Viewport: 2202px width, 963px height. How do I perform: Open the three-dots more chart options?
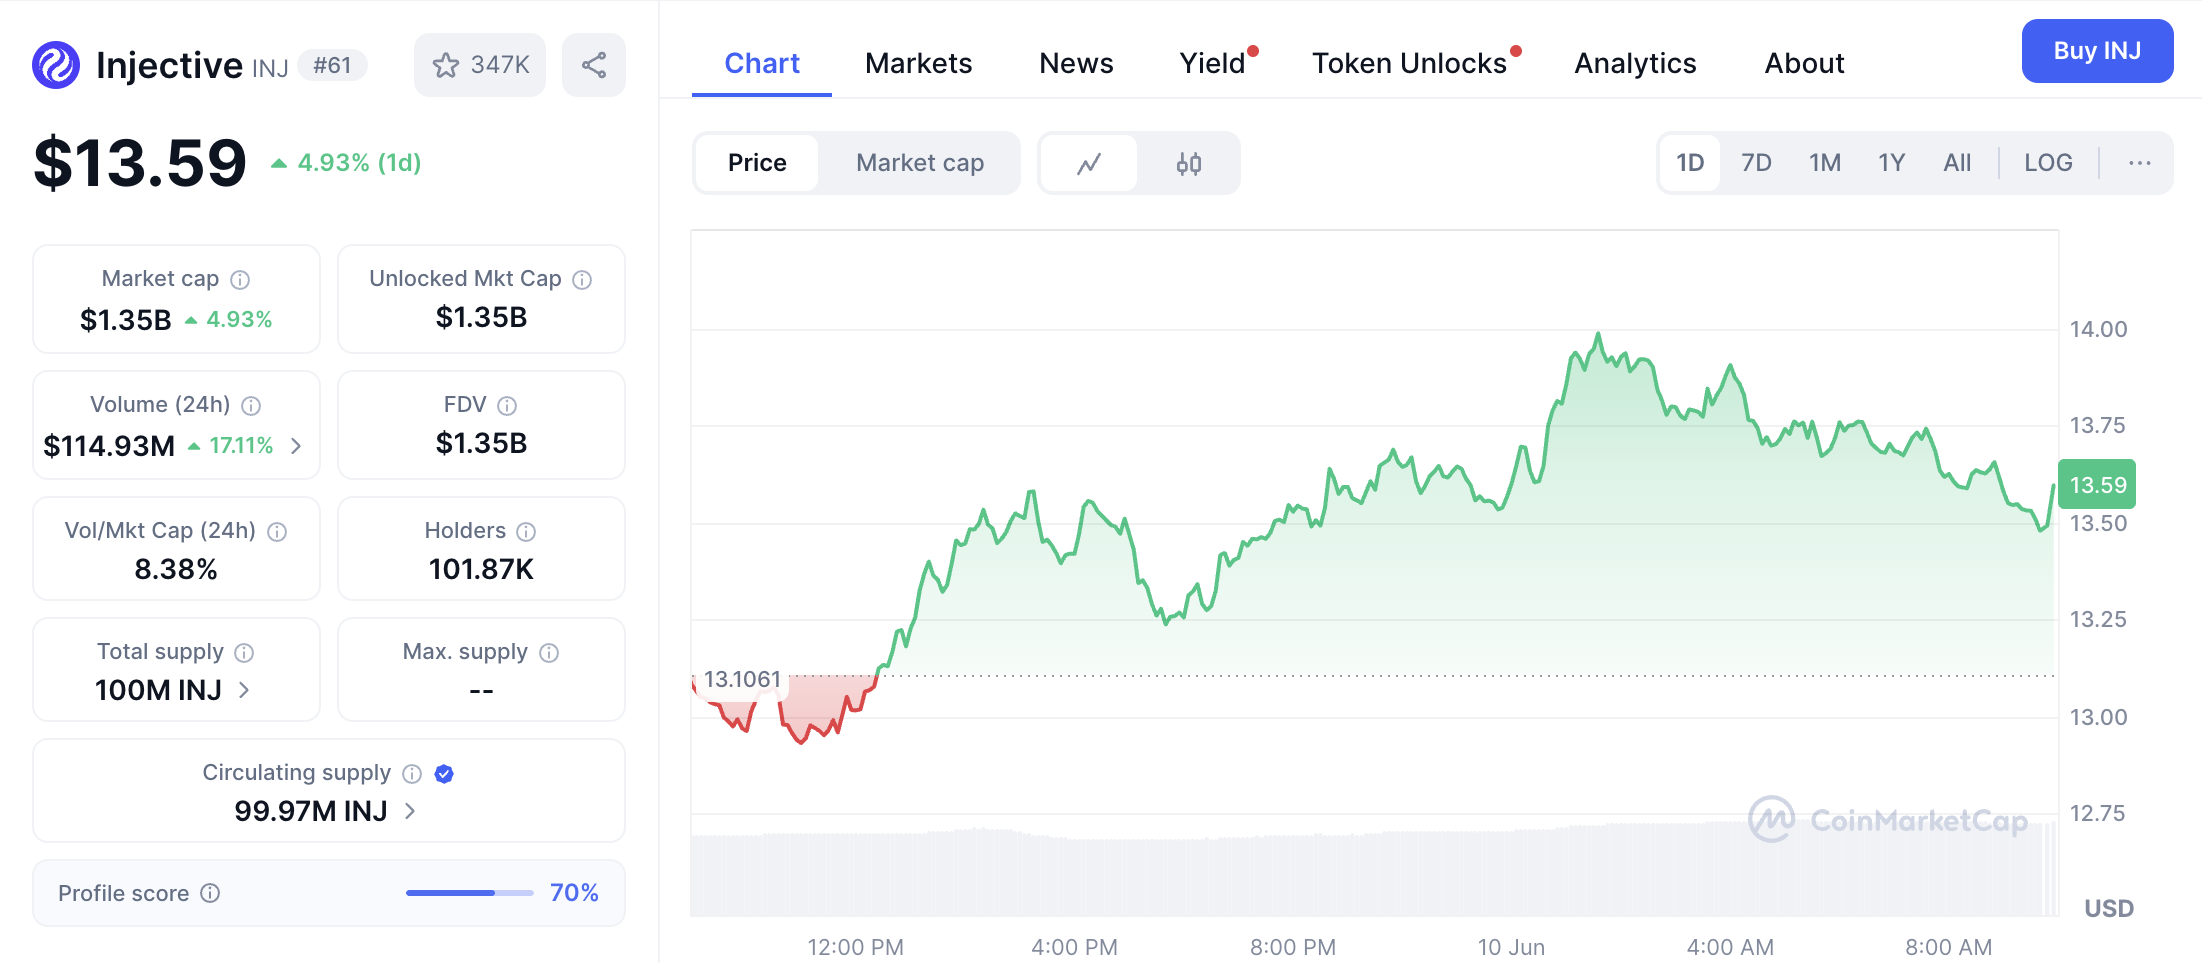coord(2140,163)
